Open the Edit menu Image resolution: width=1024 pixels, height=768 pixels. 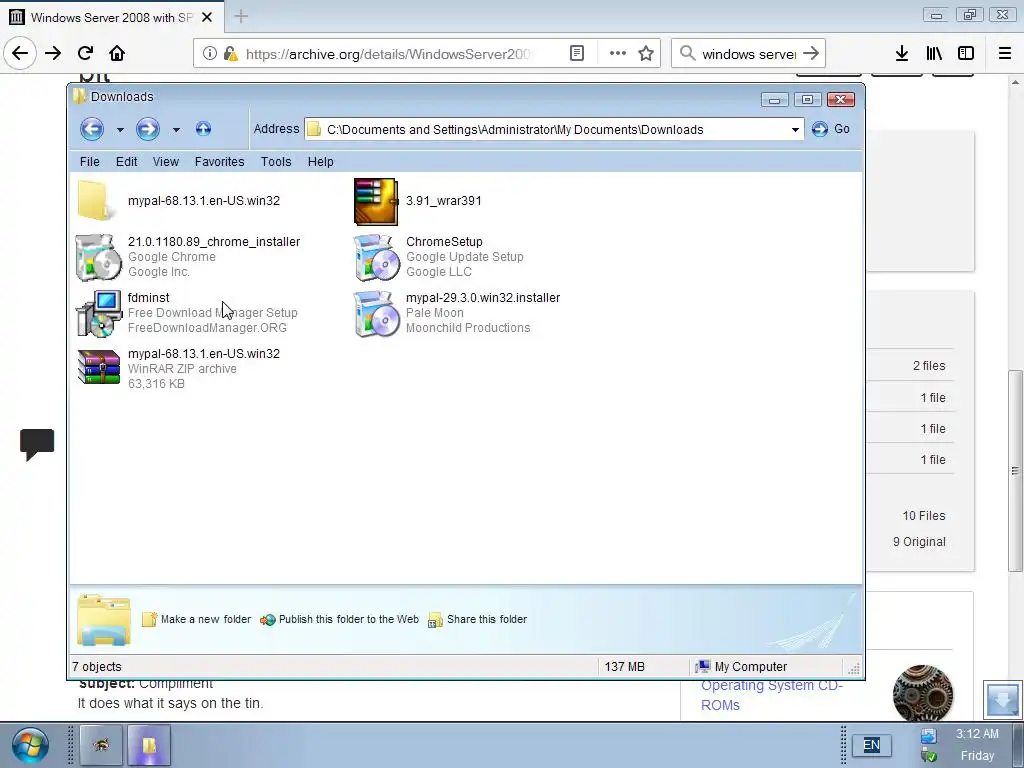tap(127, 162)
